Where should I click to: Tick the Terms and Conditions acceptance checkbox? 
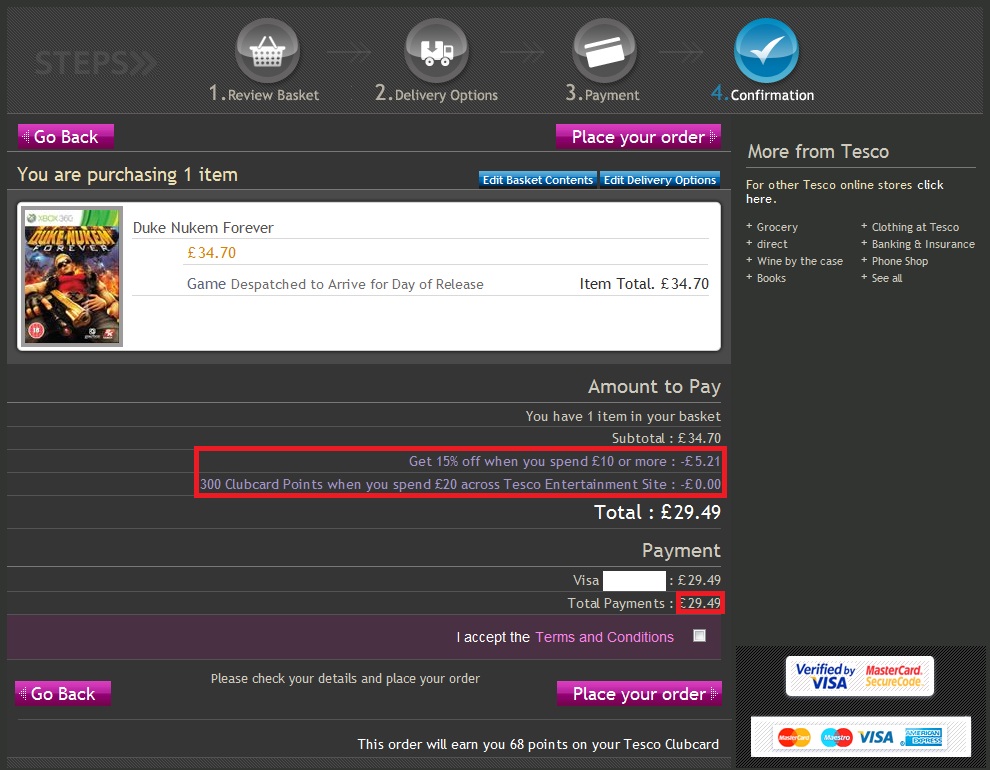pyautogui.click(x=699, y=635)
